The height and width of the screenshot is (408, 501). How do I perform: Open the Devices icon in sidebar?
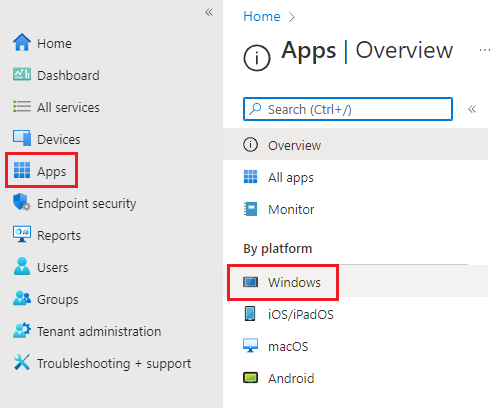(22, 138)
